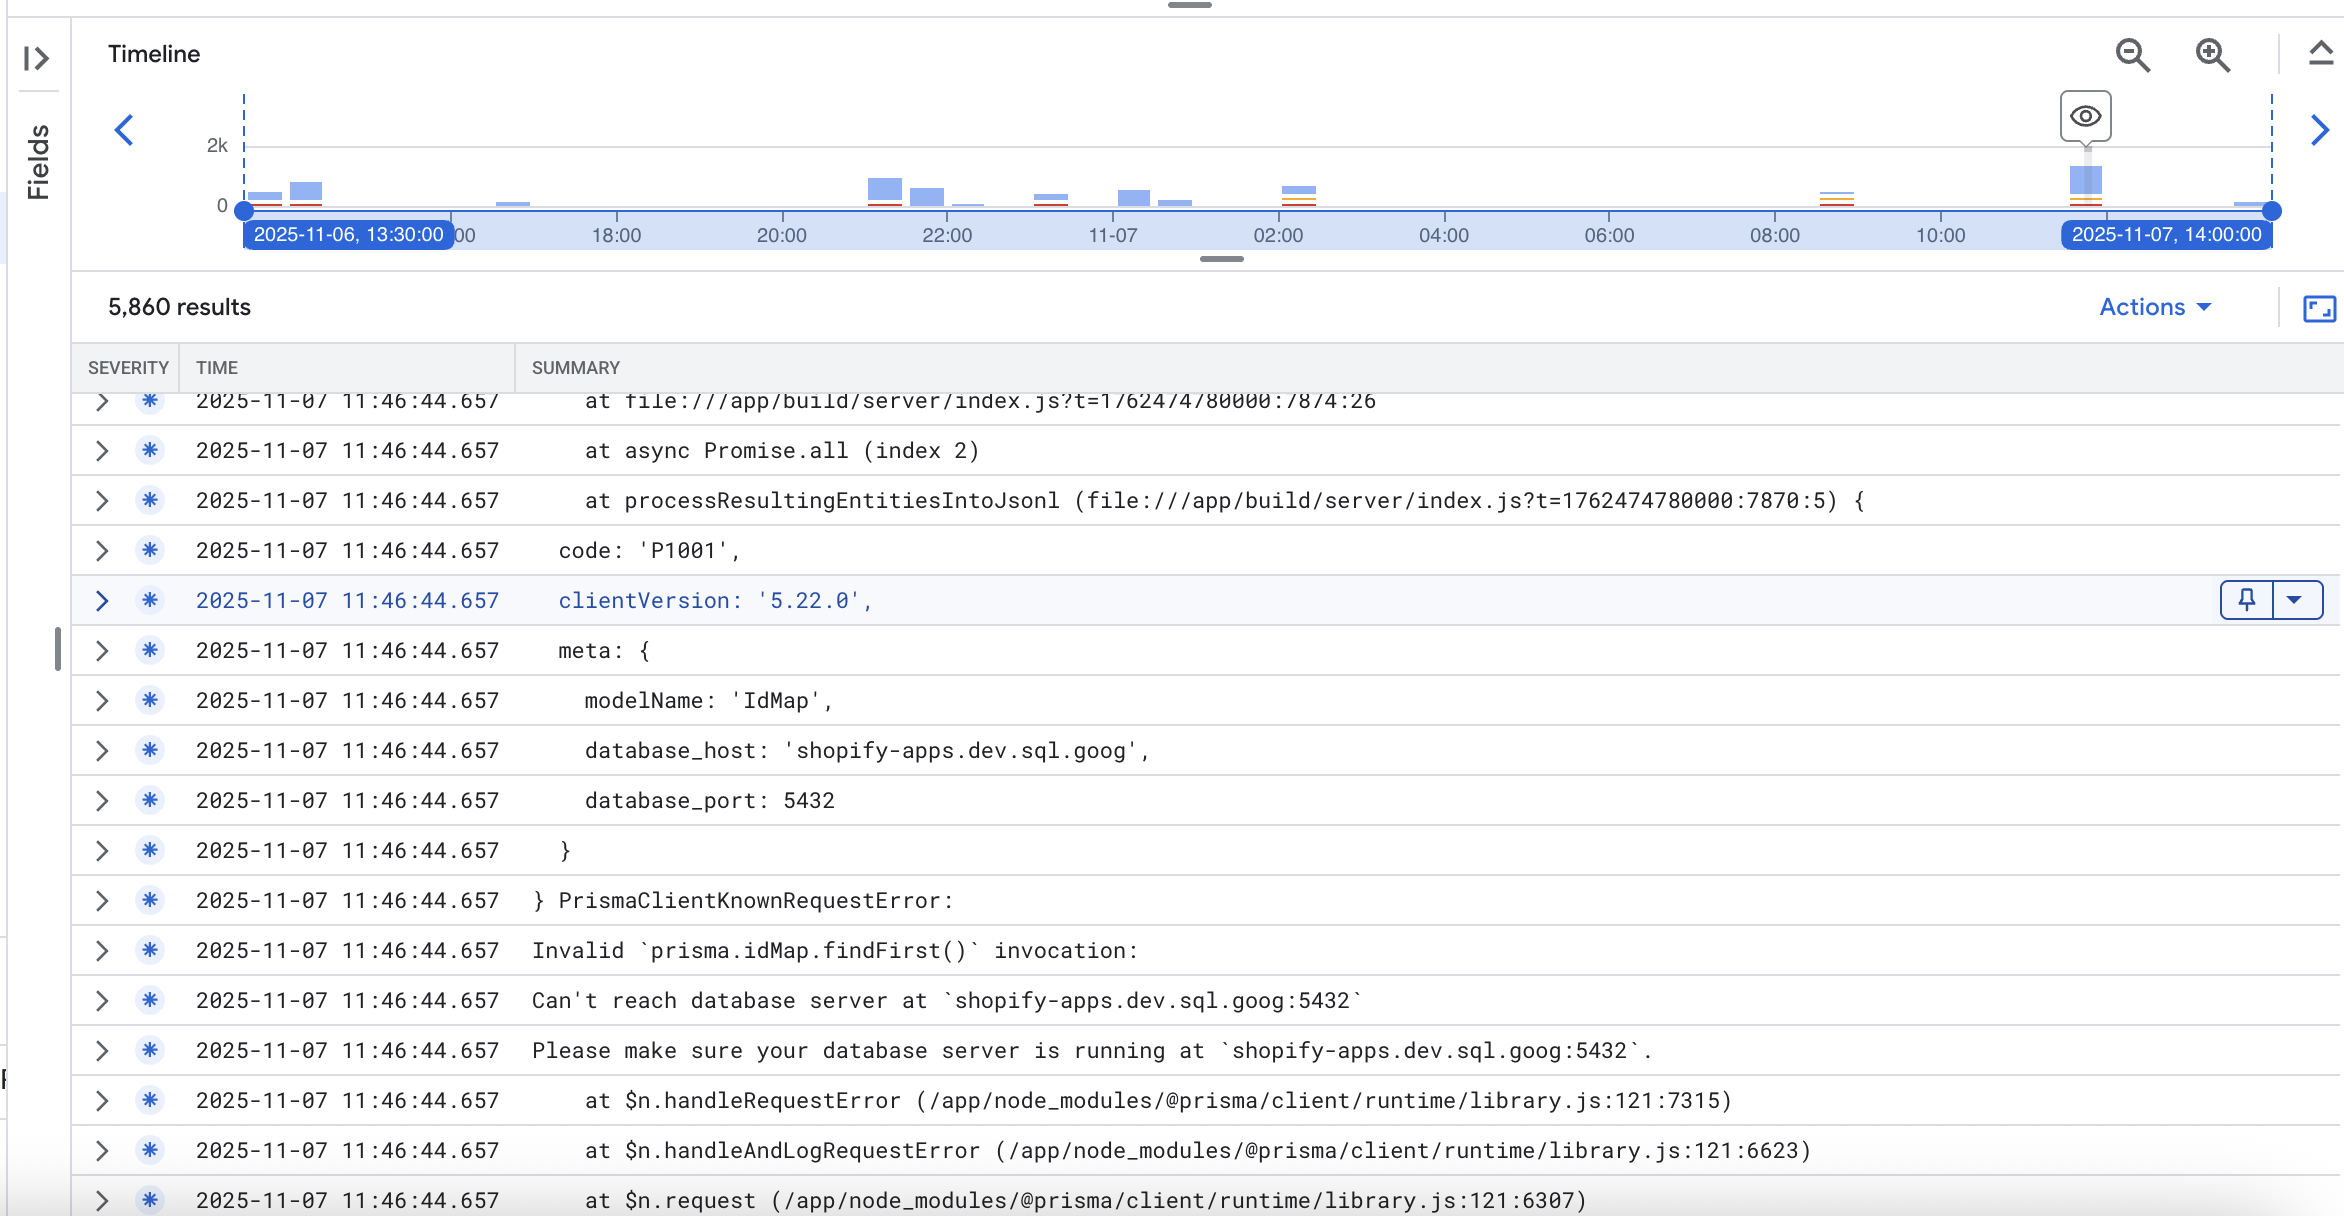Expand the database_port 5432 log row
Screen dimensions: 2344x1216
(102, 800)
